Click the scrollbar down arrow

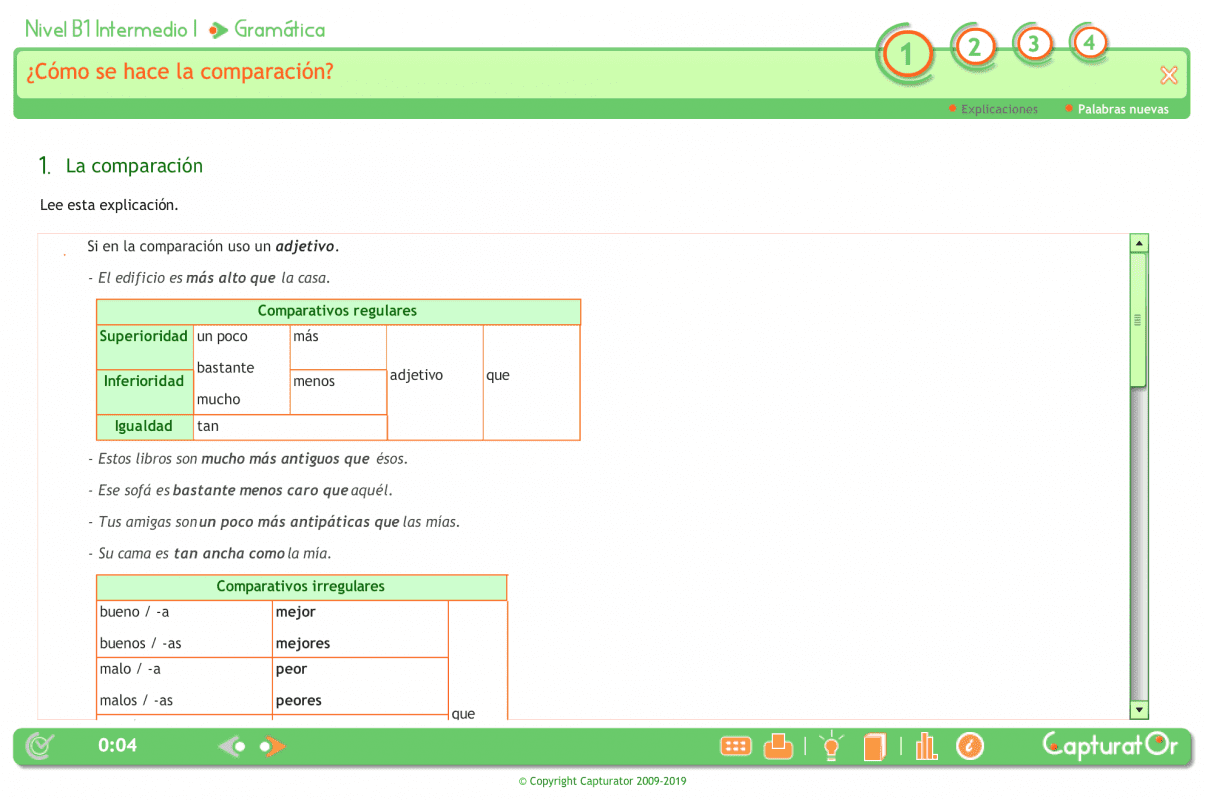(x=1139, y=710)
